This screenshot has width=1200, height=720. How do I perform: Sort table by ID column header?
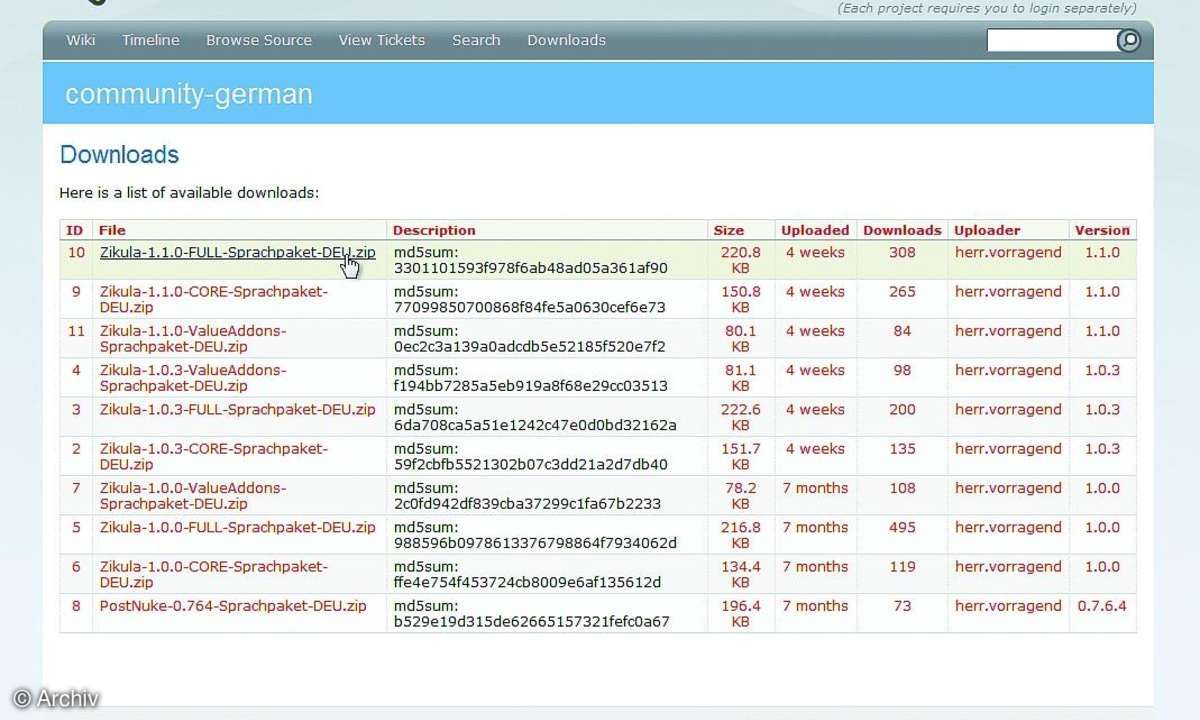point(75,230)
